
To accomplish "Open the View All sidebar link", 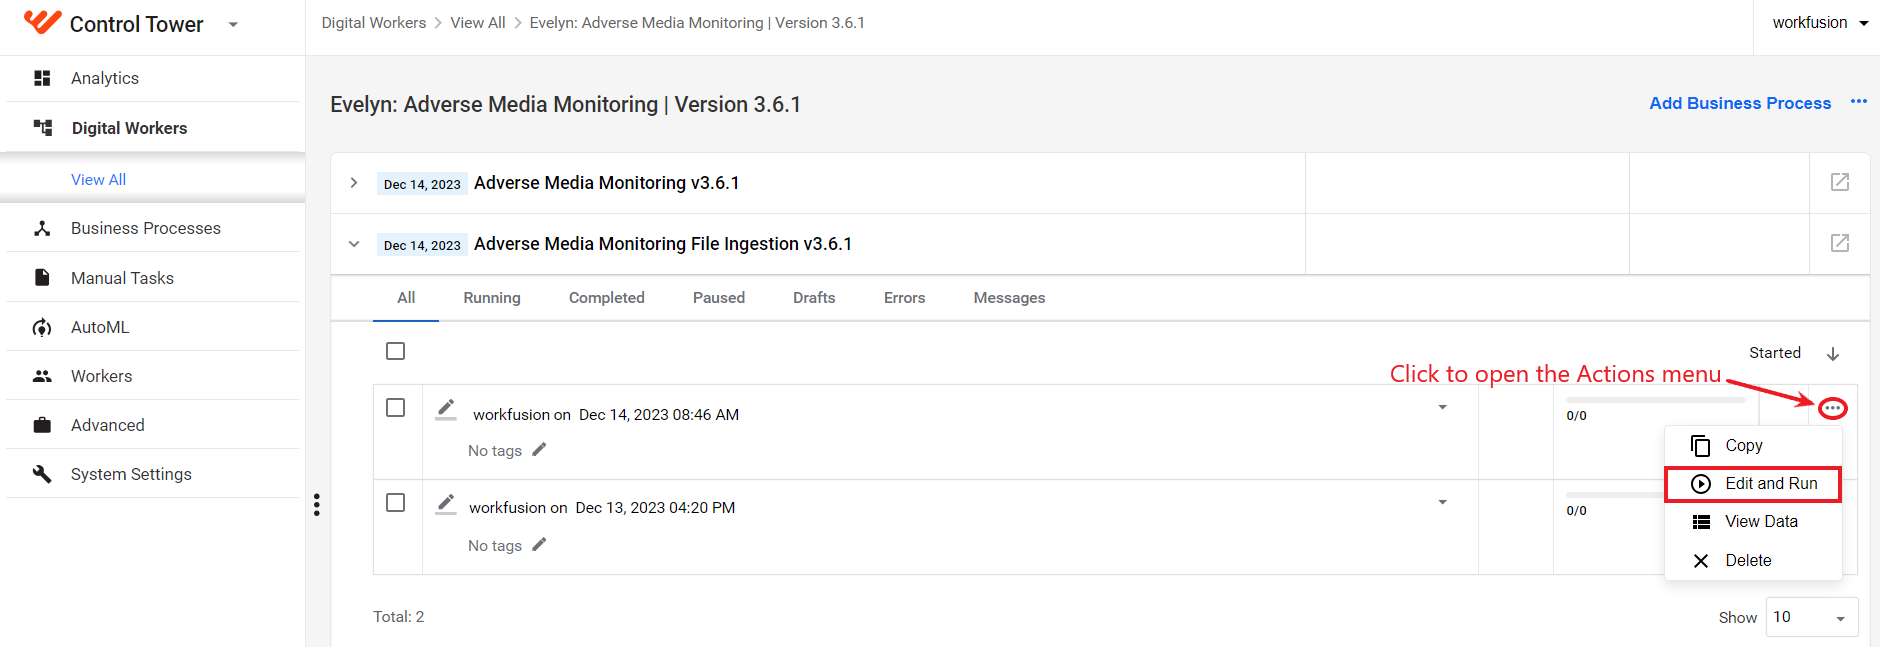I will tap(98, 179).
